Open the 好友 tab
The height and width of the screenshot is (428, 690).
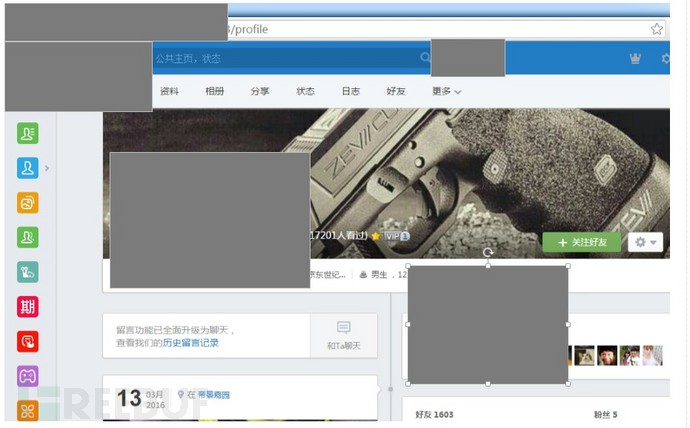point(396,91)
